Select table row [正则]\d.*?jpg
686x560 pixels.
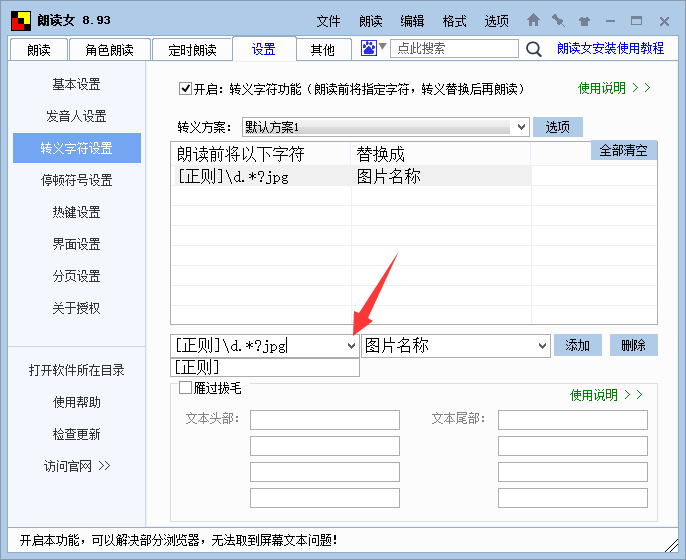(351, 176)
